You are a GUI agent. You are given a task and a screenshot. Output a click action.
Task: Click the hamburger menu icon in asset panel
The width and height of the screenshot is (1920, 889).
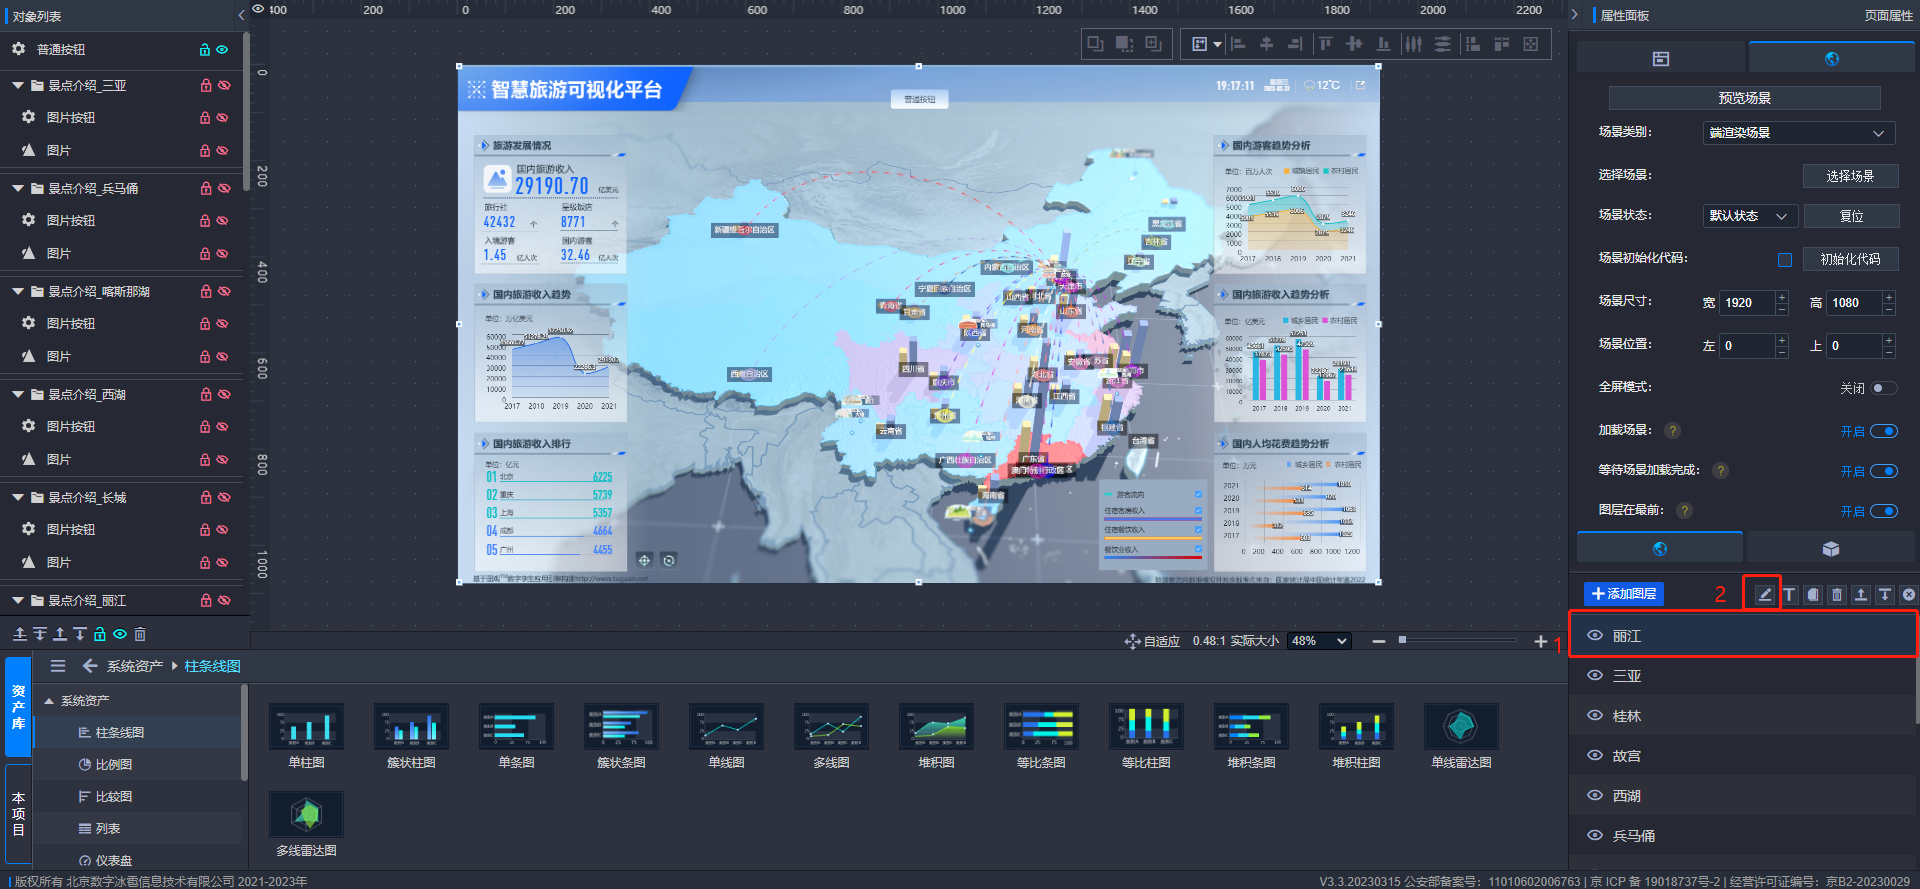[58, 666]
